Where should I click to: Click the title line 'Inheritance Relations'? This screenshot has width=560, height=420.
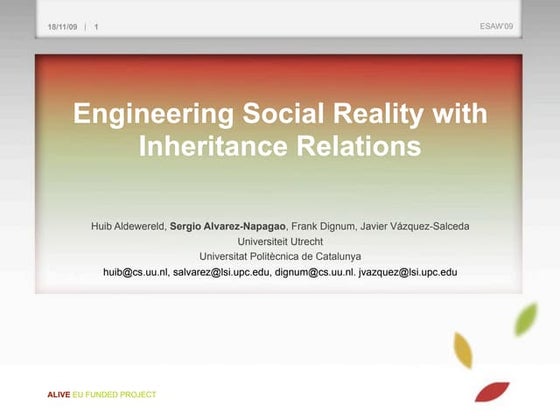(280, 146)
